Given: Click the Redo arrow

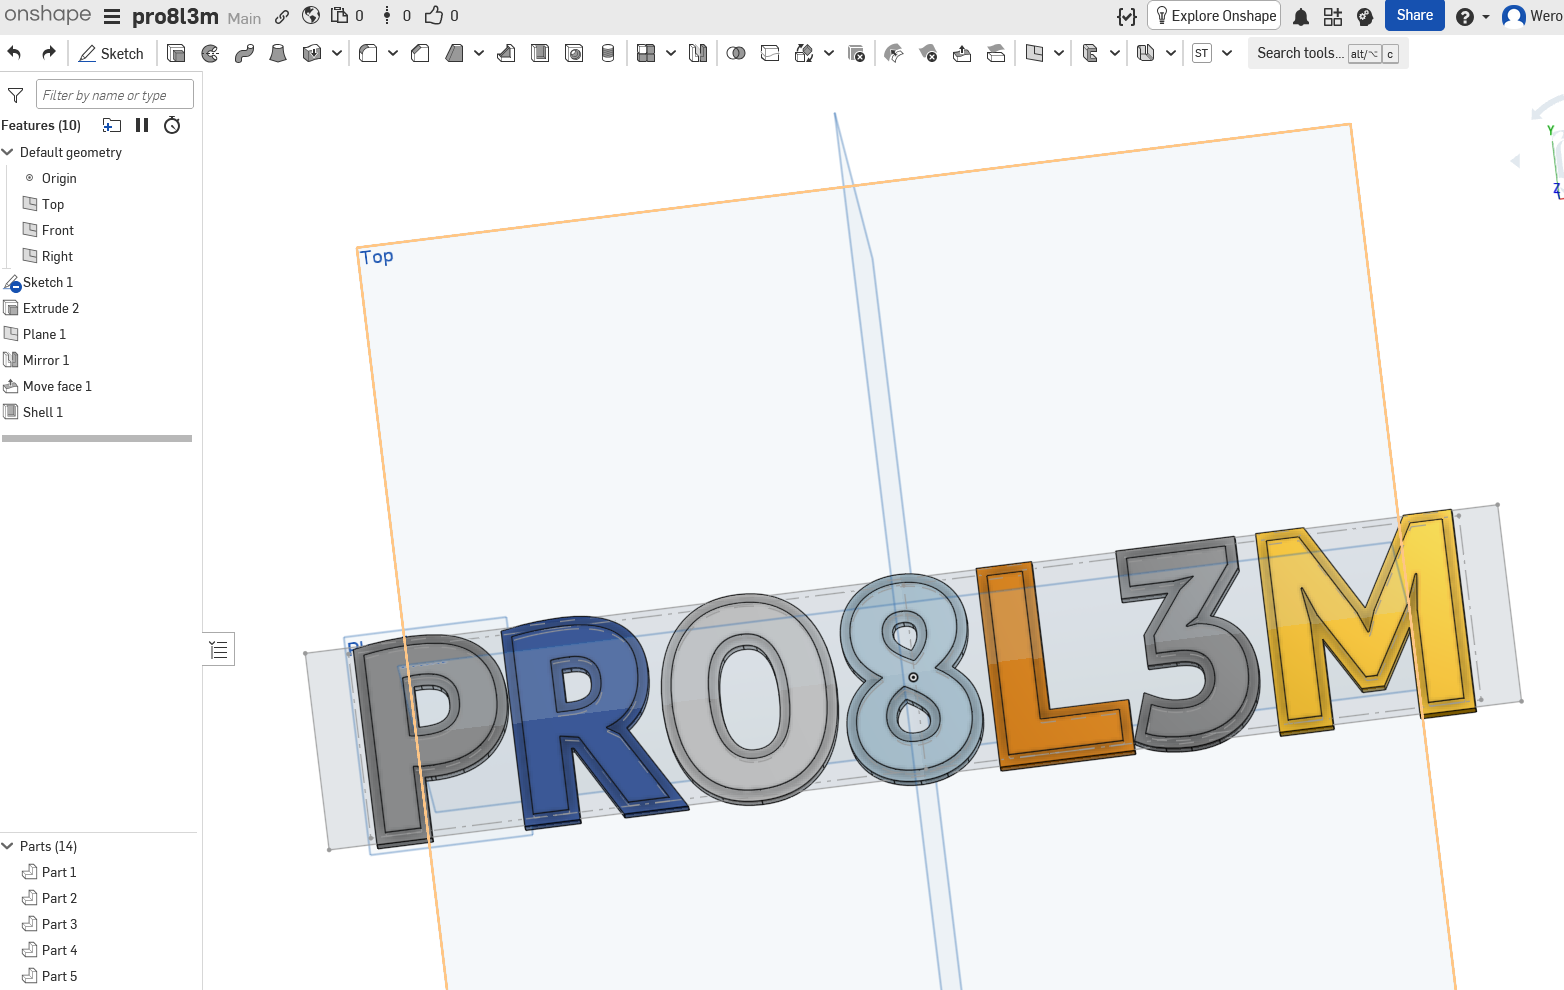Looking at the screenshot, I should point(48,53).
